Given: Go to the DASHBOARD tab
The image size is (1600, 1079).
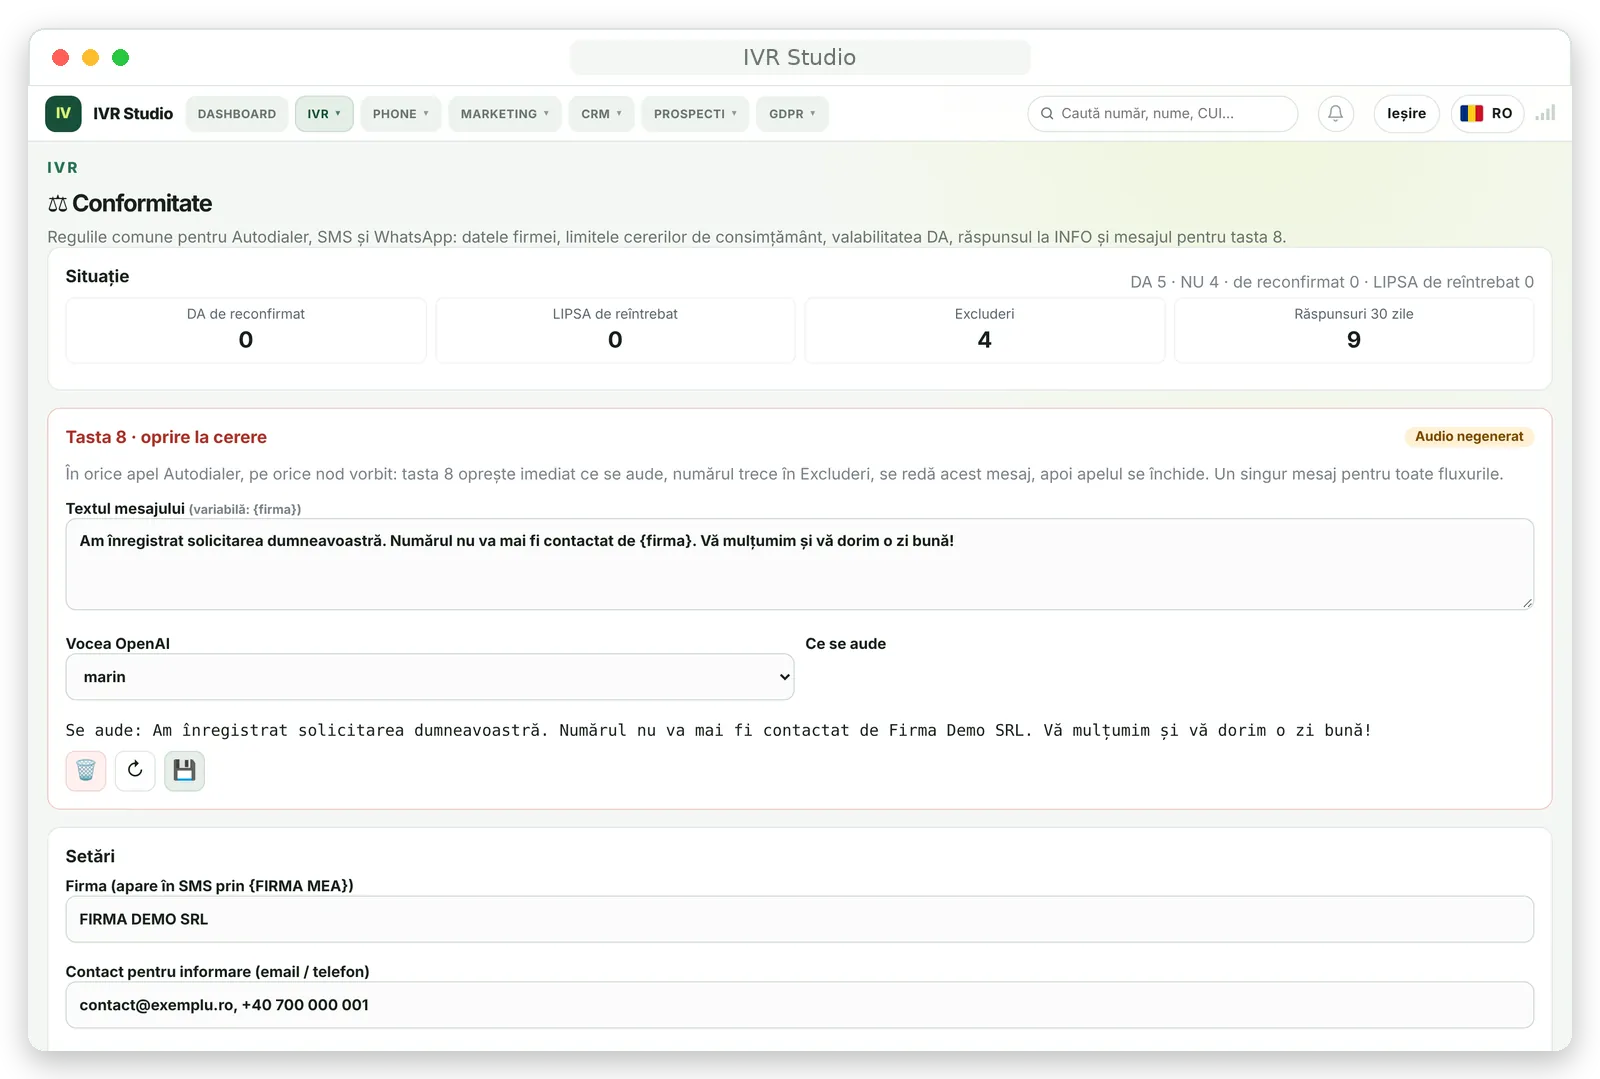Looking at the screenshot, I should [x=237, y=114].
